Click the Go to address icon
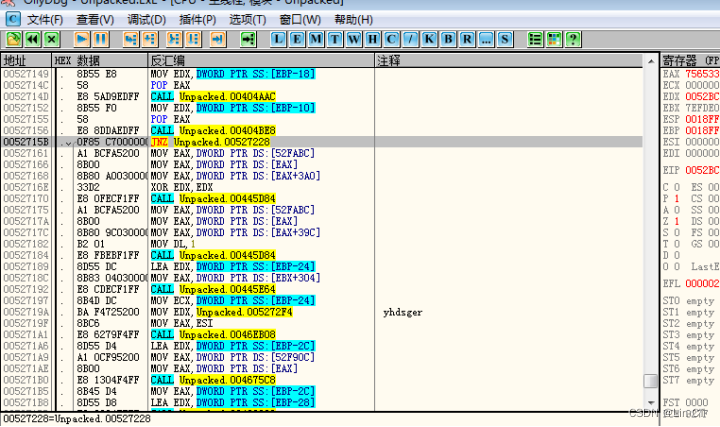720x427 pixels. 248,39
